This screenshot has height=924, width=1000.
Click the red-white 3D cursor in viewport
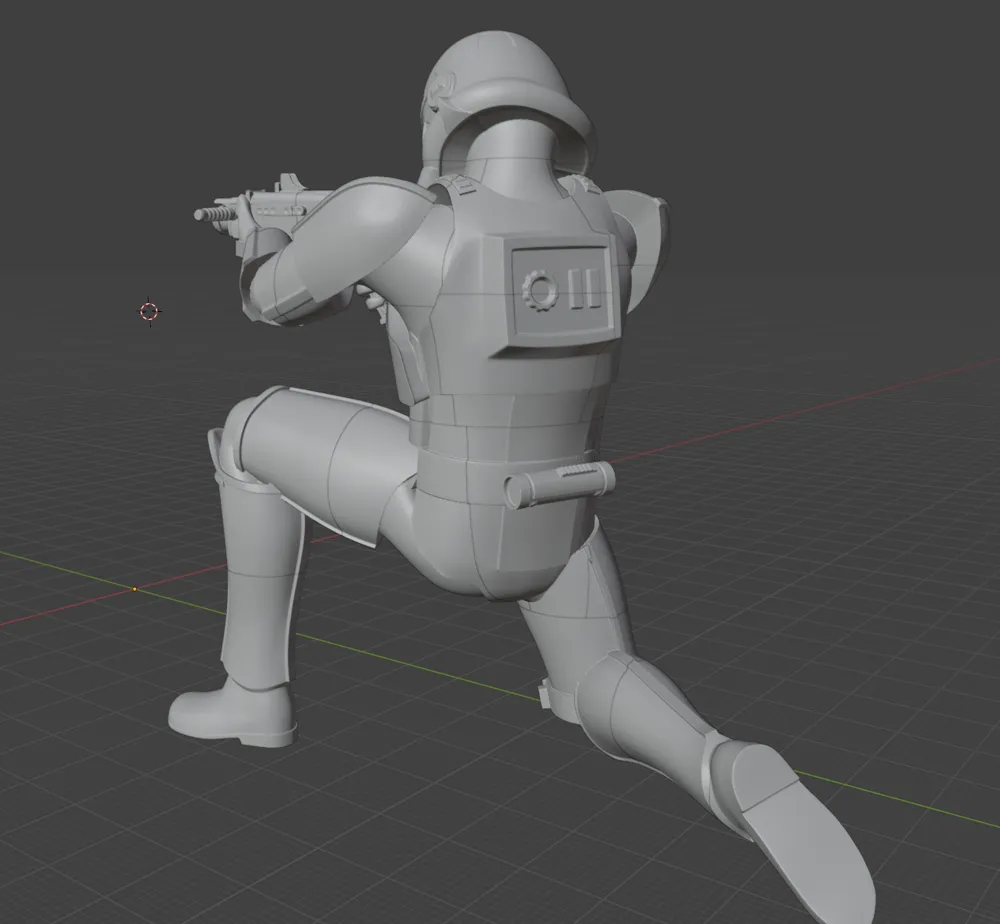click(x=149, y=311)
